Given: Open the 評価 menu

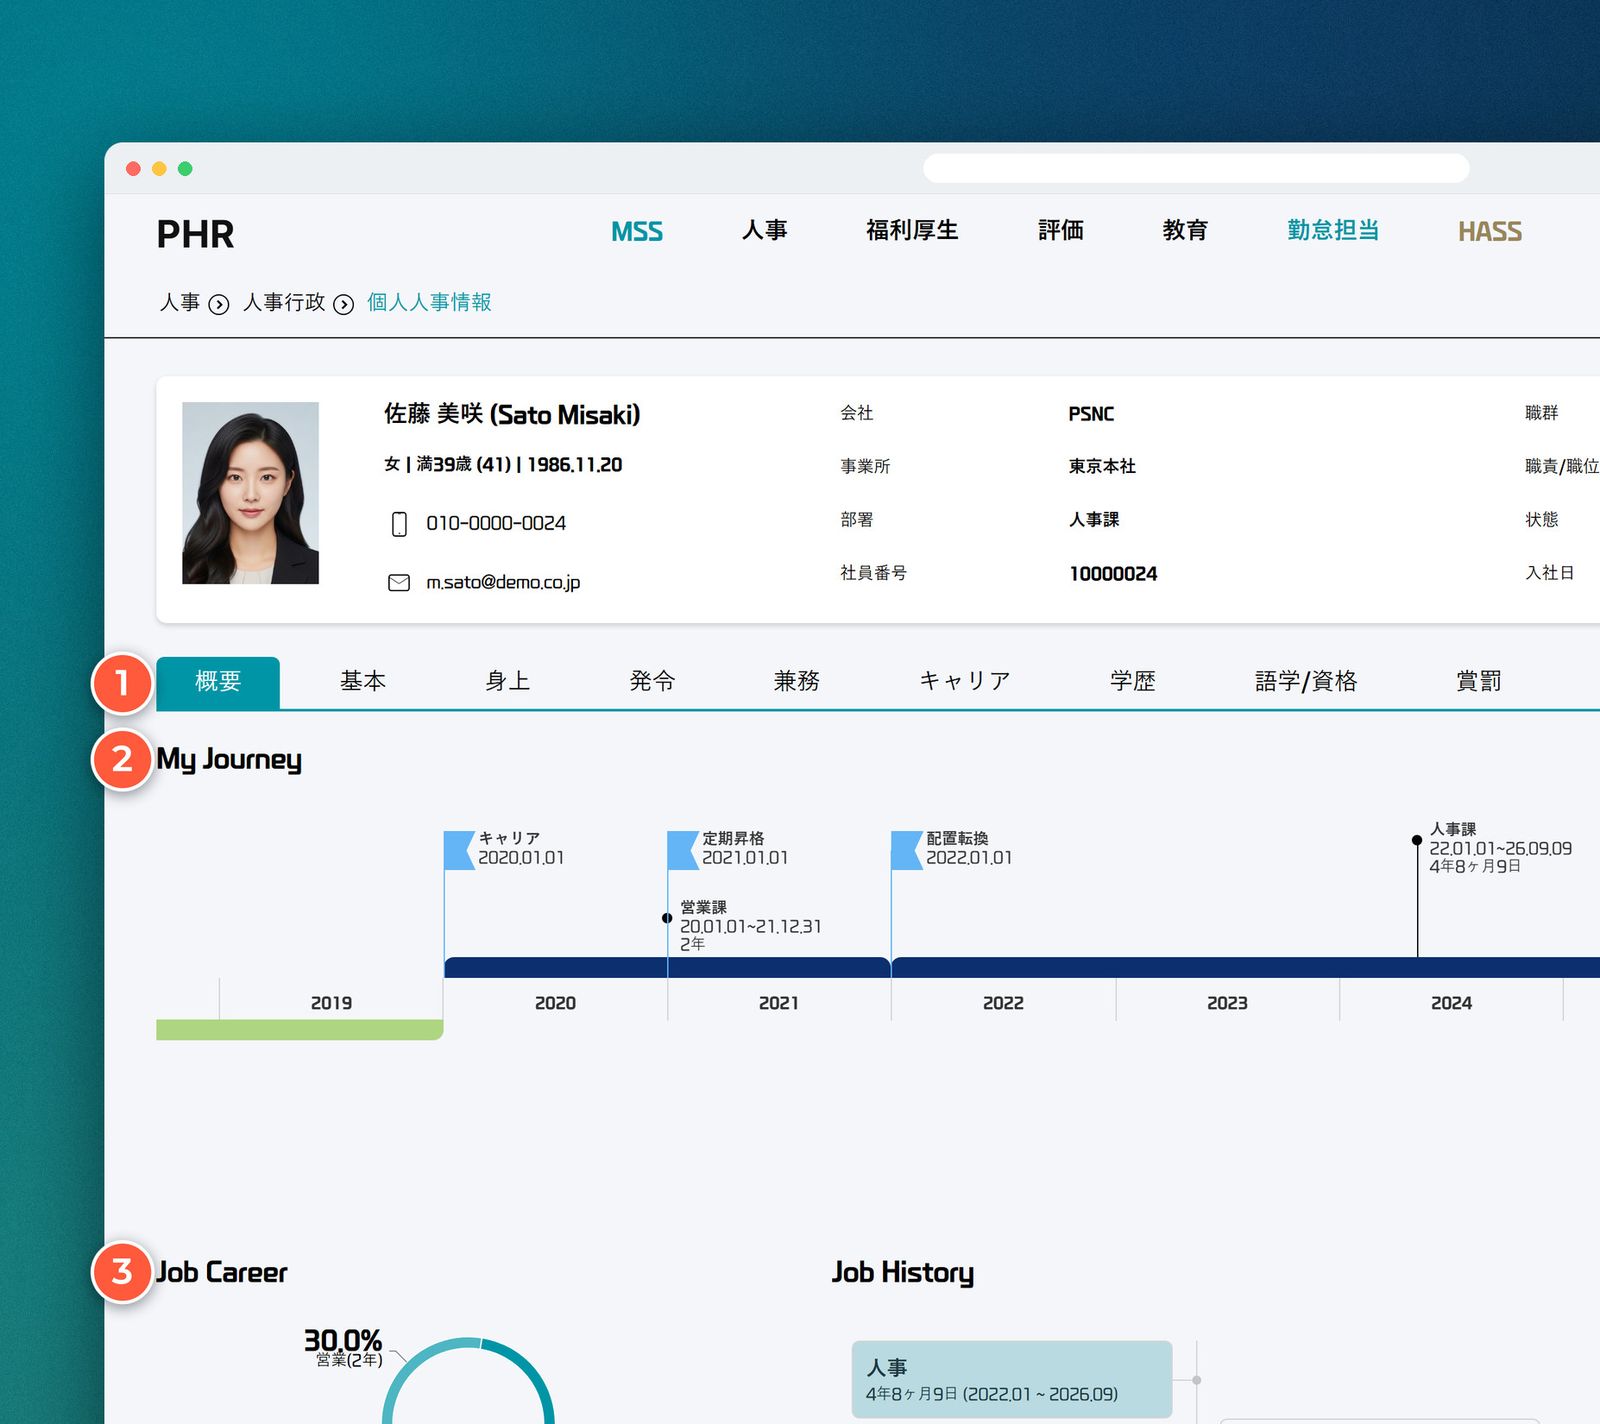Looking at the screenshot, I should click(x=1061, y=230).
